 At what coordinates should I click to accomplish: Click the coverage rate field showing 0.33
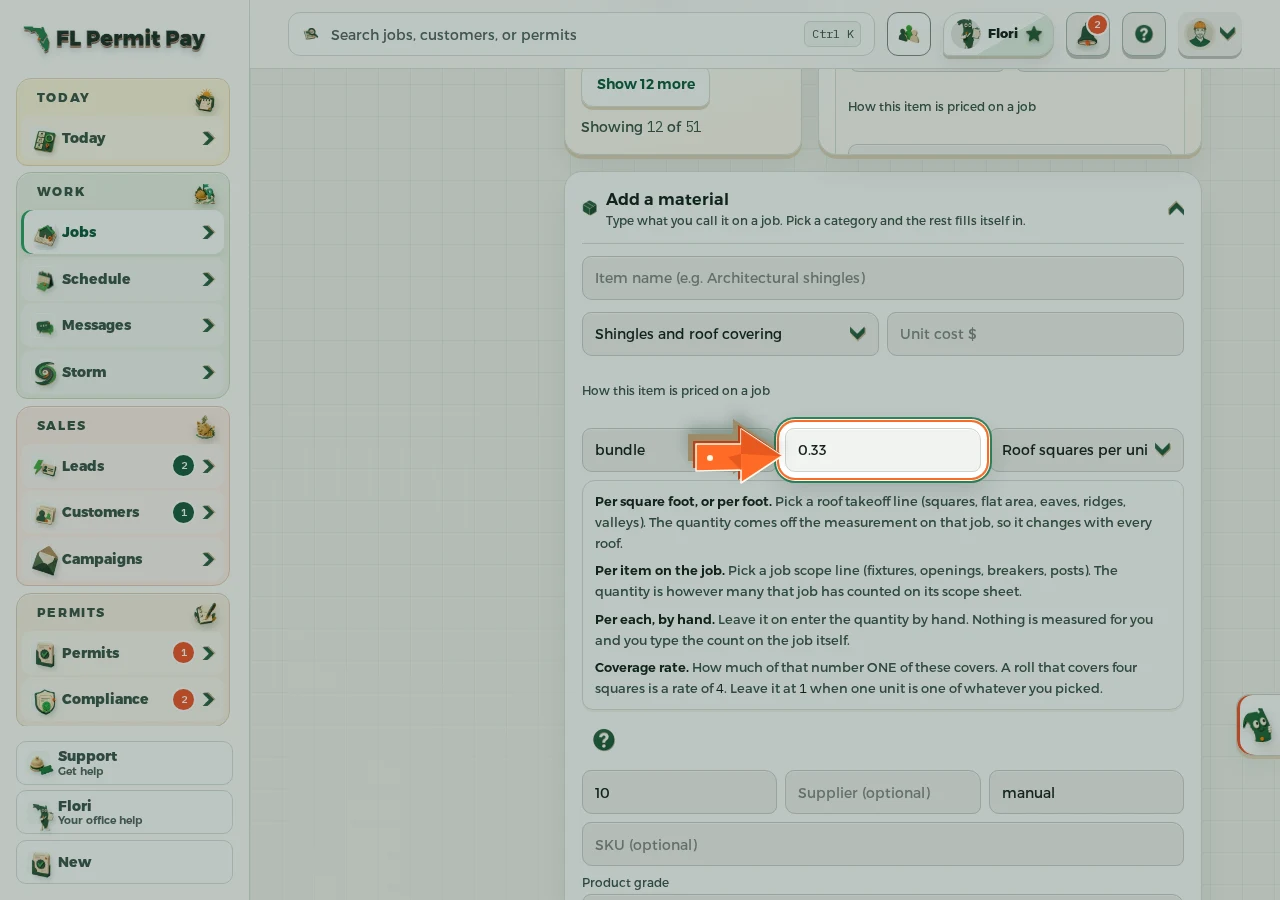pos(883,450)
